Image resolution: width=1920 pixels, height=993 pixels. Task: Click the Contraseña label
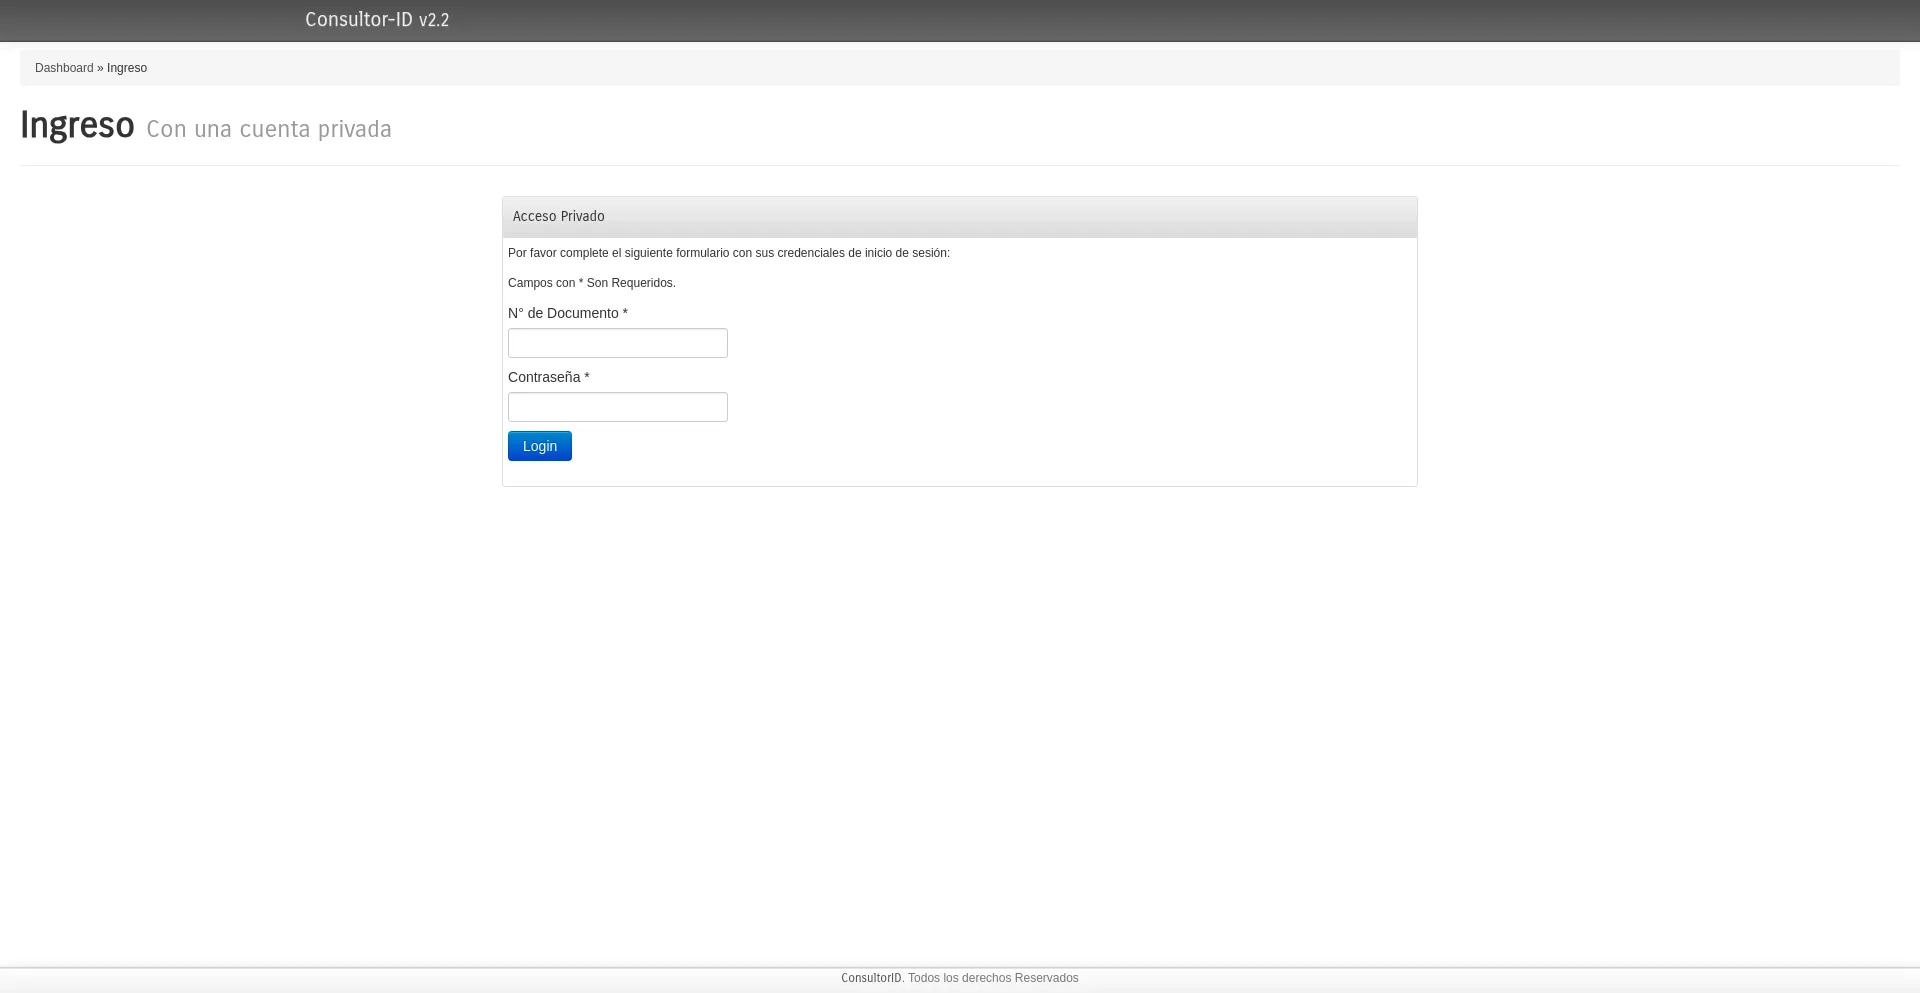549,377
